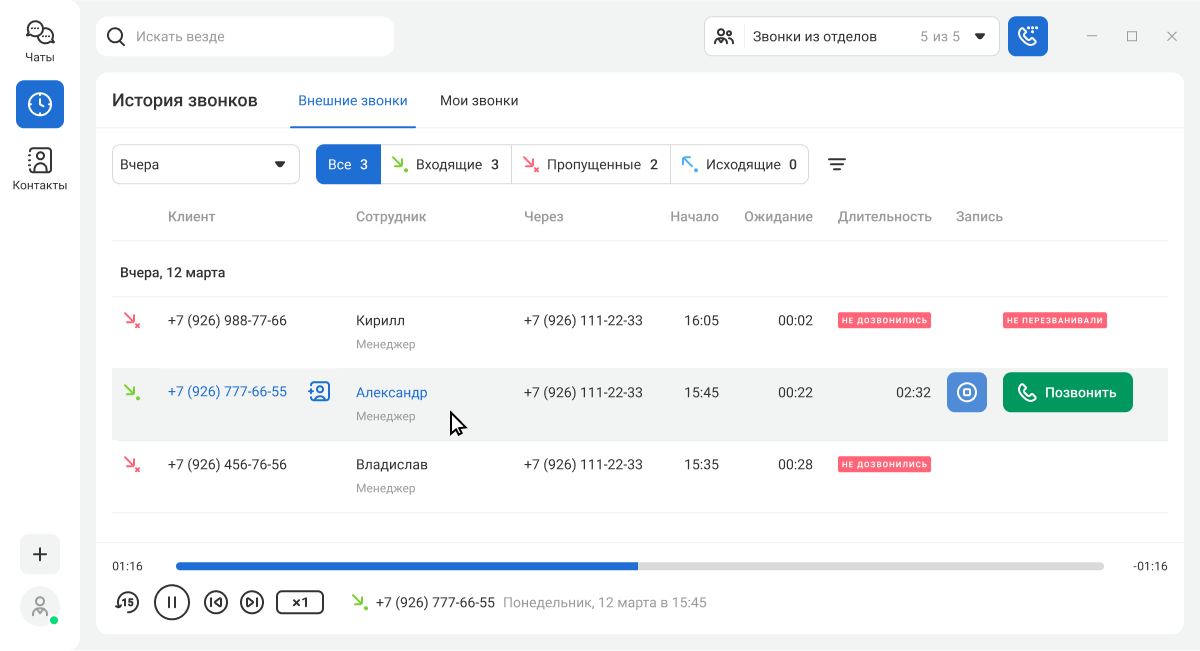The width and height of the screenshot is (1200, 651).
Task: Change playback speed x1
Action: tap(300, 602)
